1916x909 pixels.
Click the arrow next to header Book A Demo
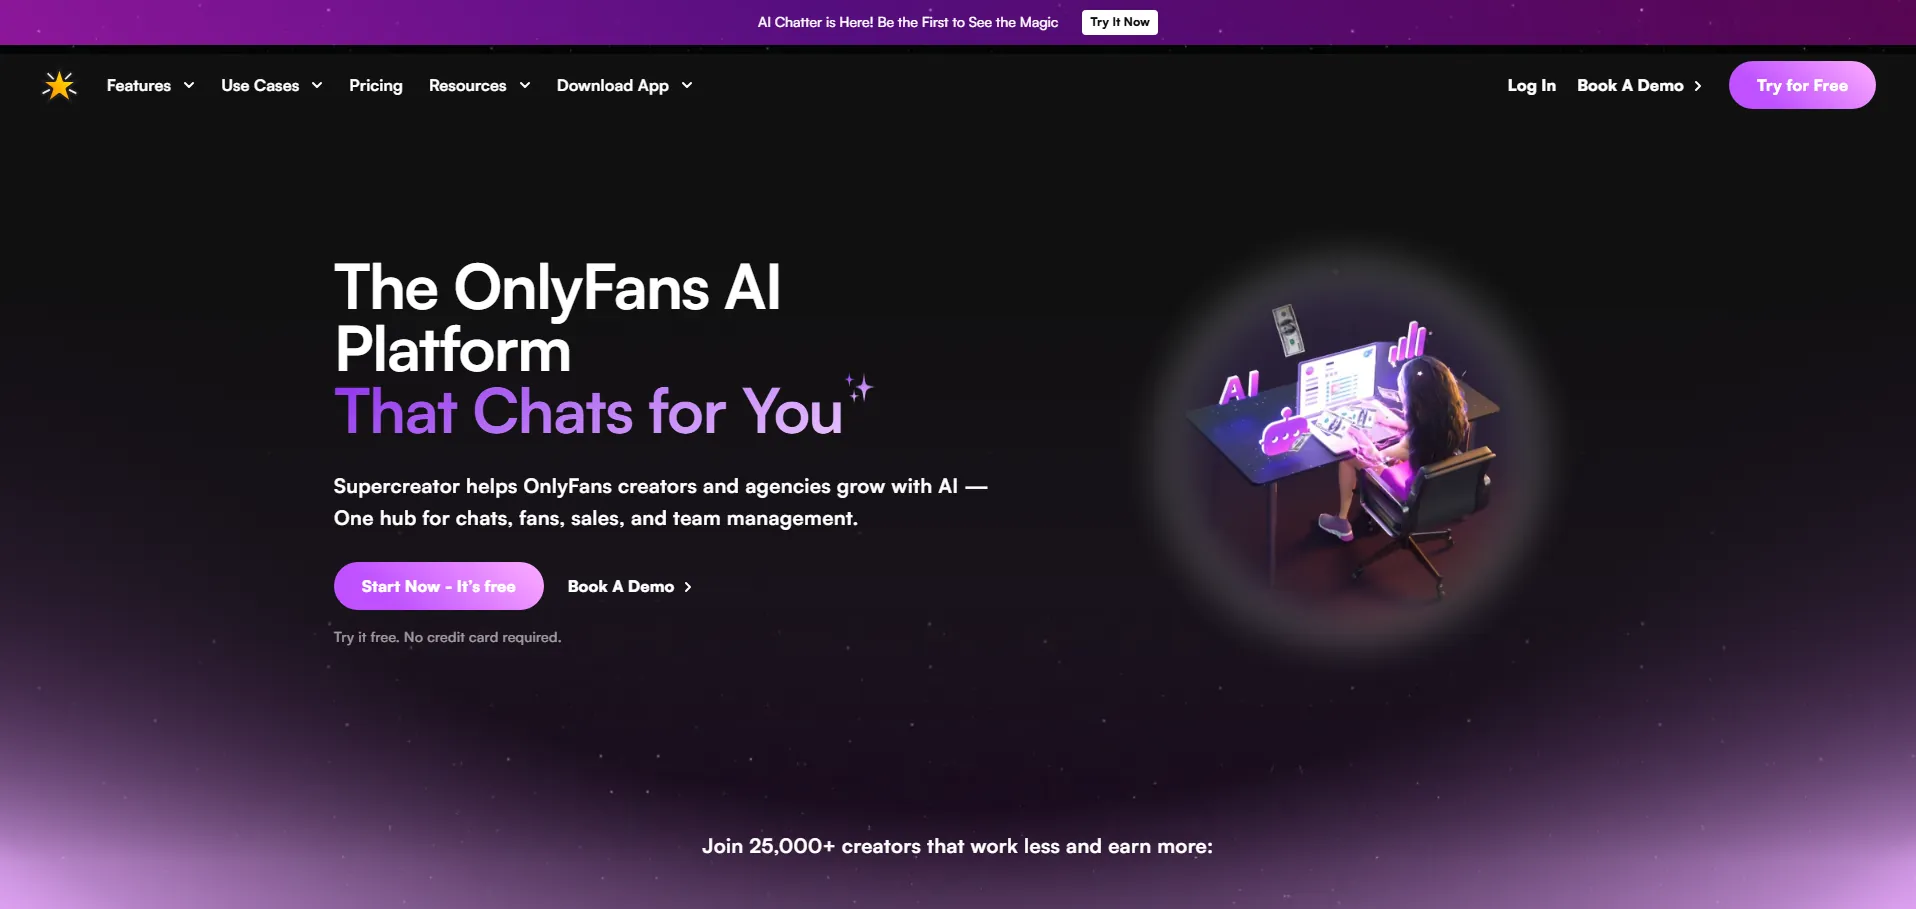[1698, 86]
